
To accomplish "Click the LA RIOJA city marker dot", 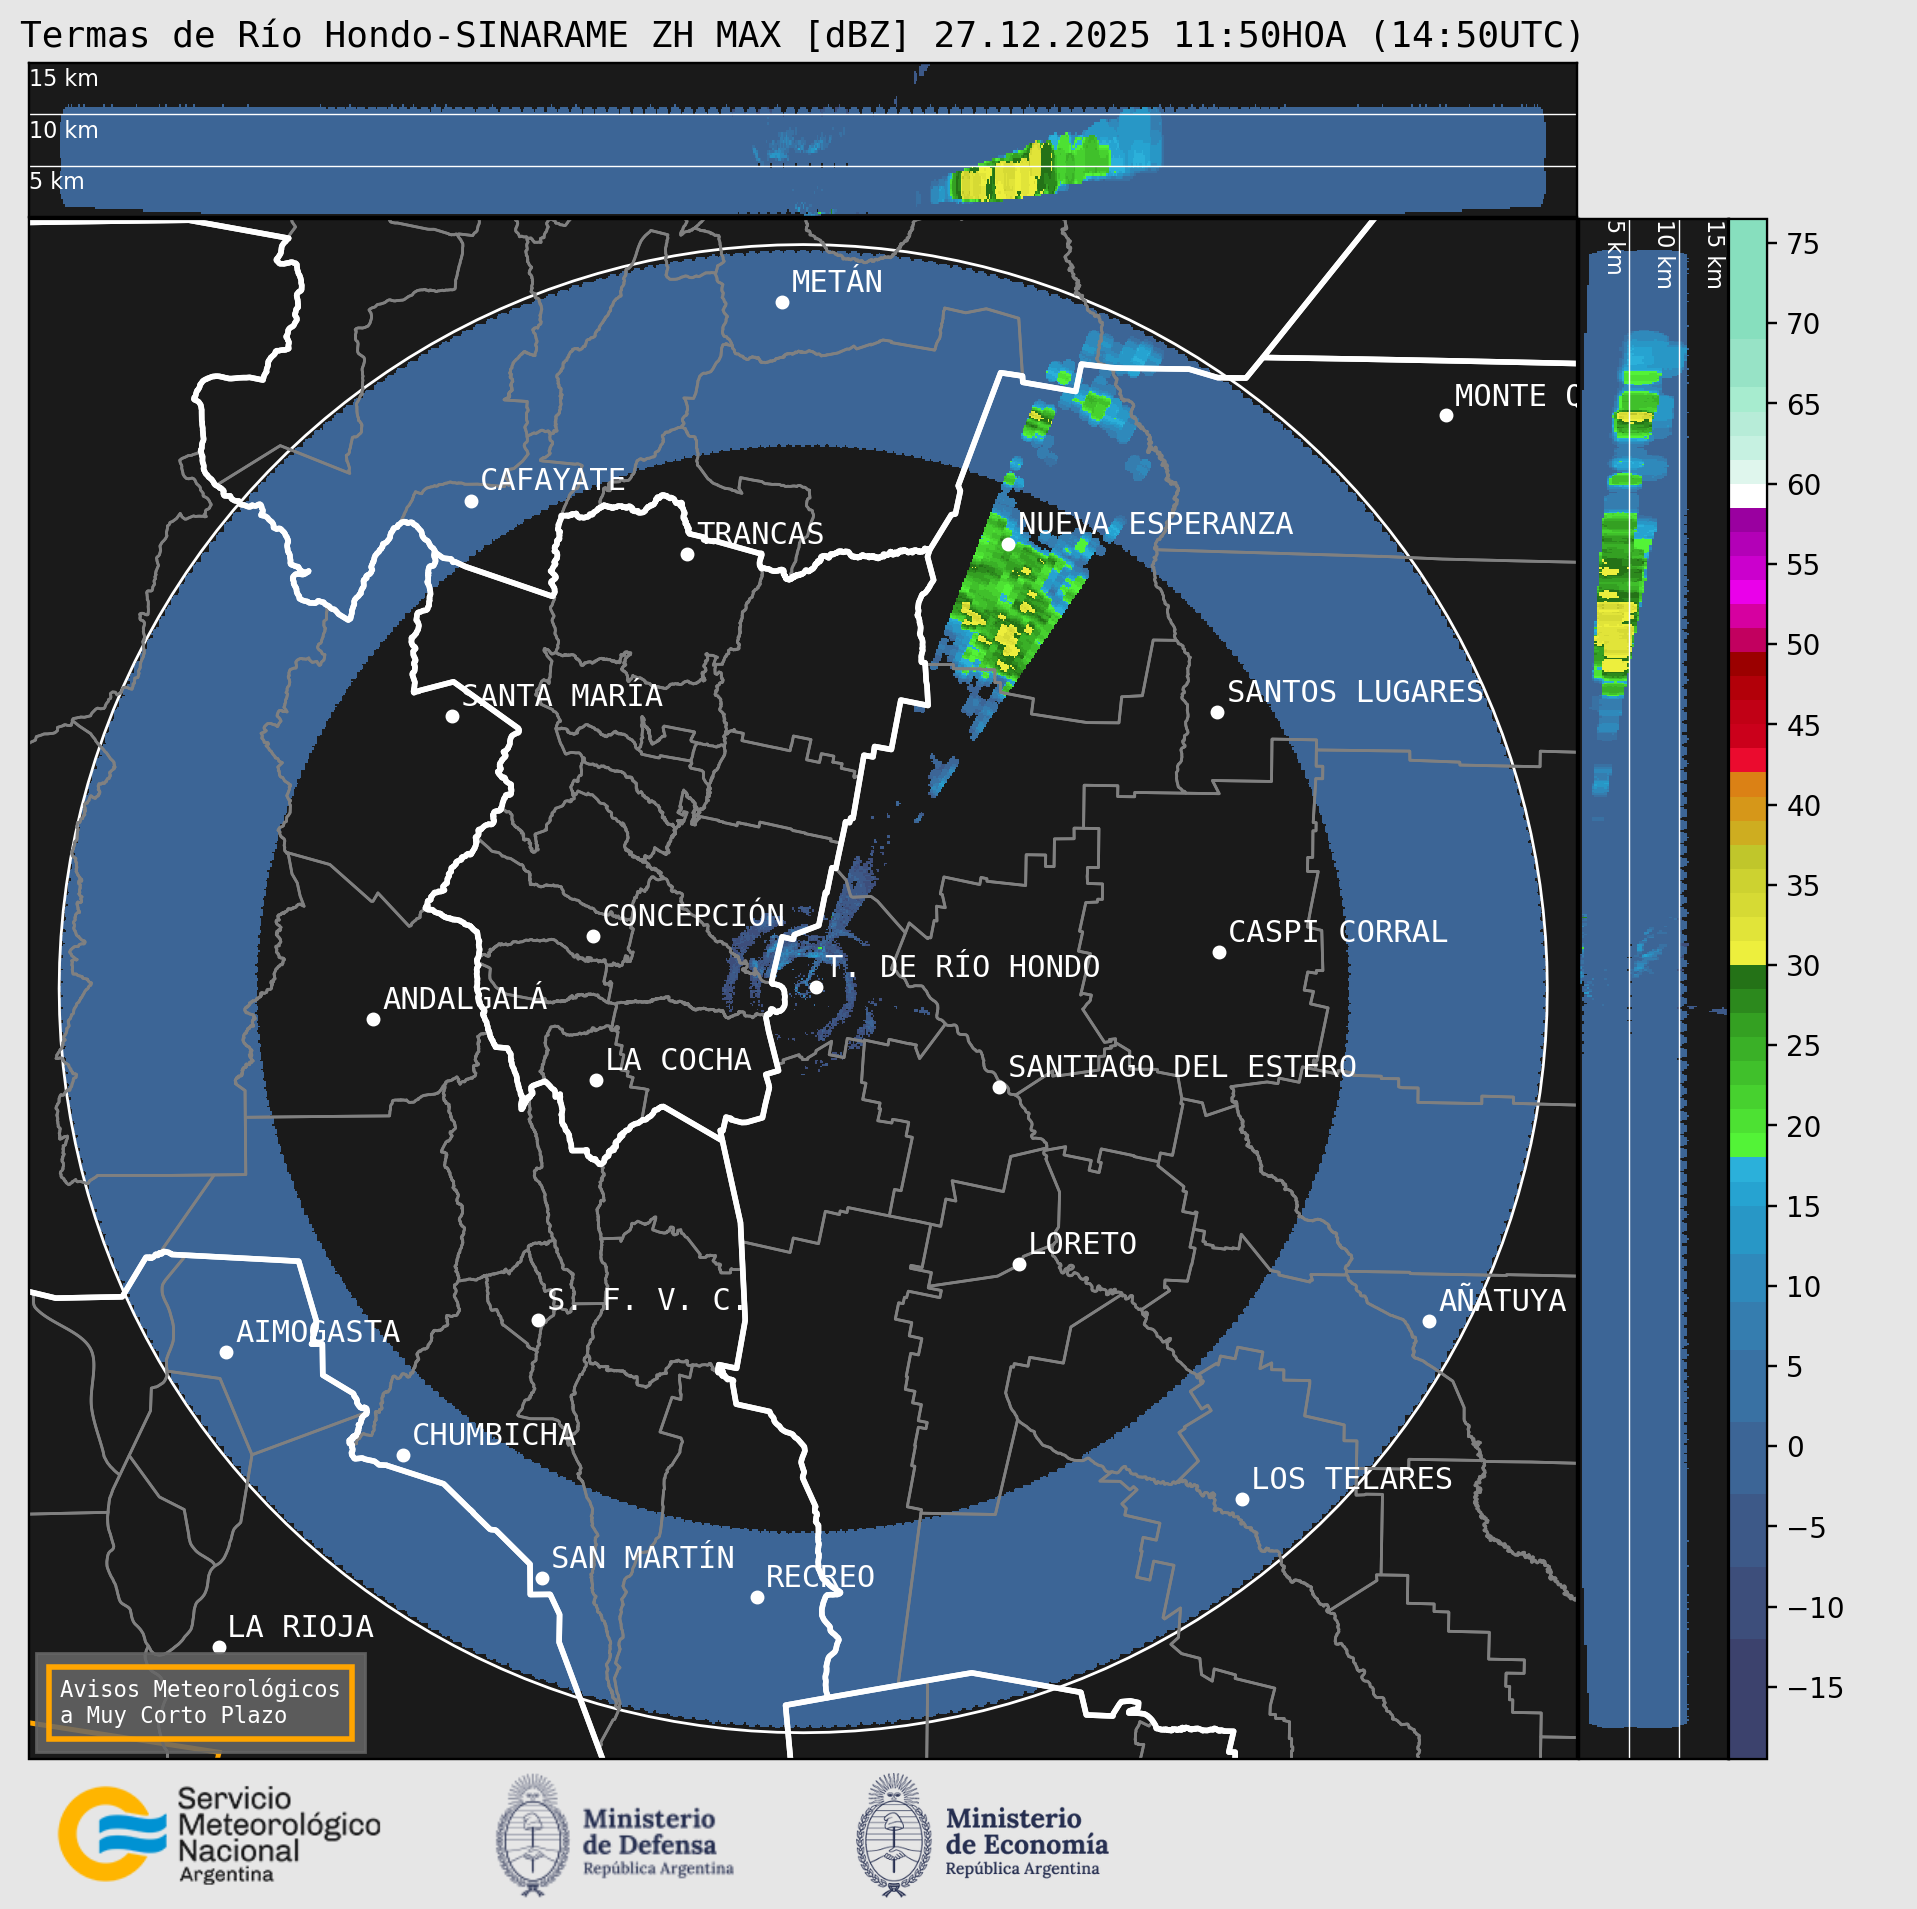I will coord(219,1646).
